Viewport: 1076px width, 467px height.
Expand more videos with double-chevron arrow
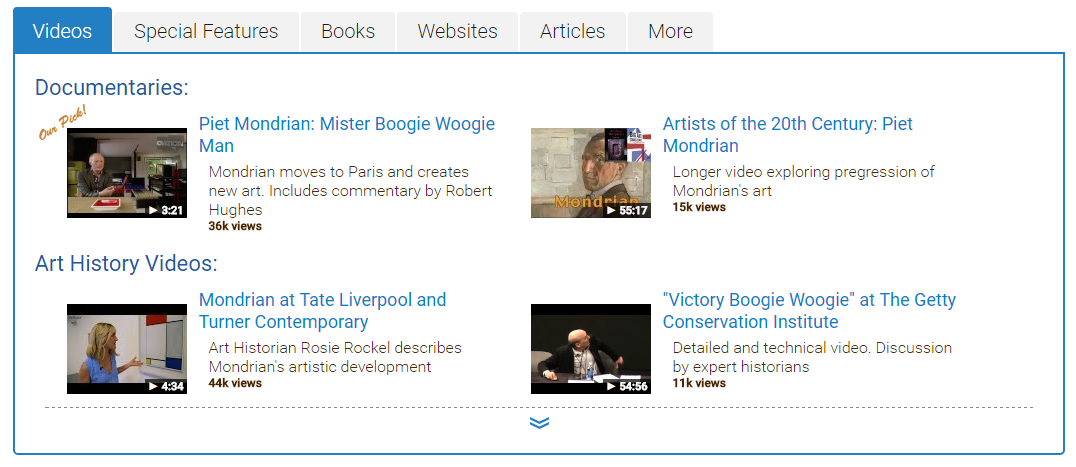click(x=539, y=423)
